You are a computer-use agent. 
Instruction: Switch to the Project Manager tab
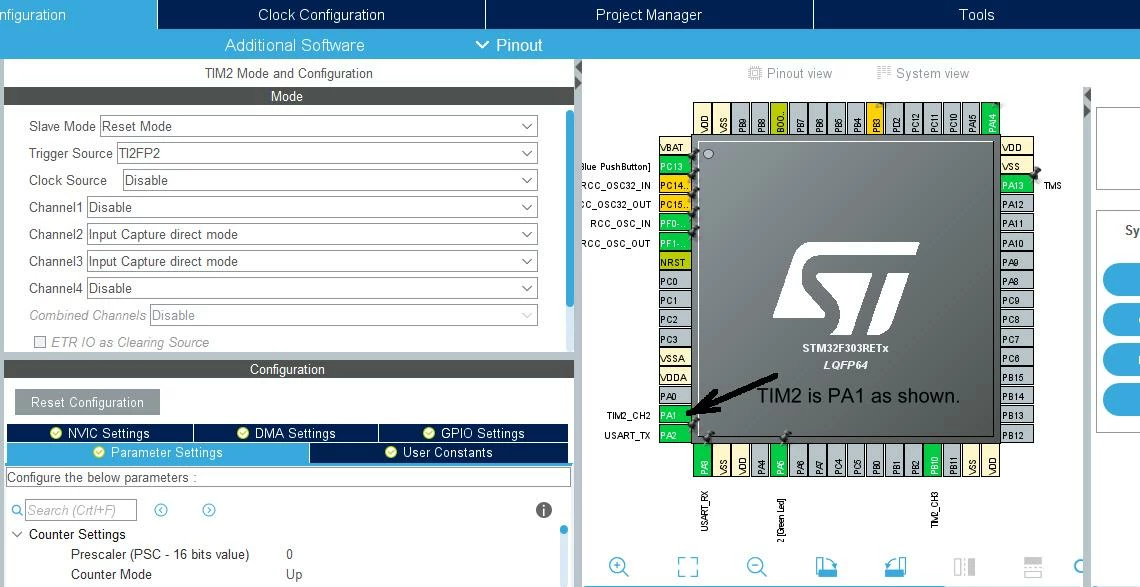point(649,15)
